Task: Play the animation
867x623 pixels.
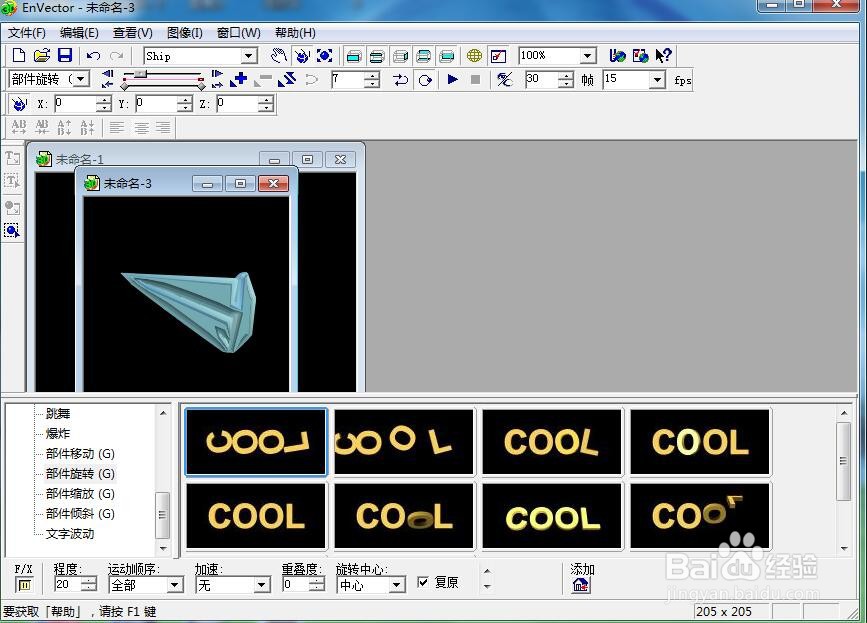Action: pyautogui.click(x=452, y=79)
